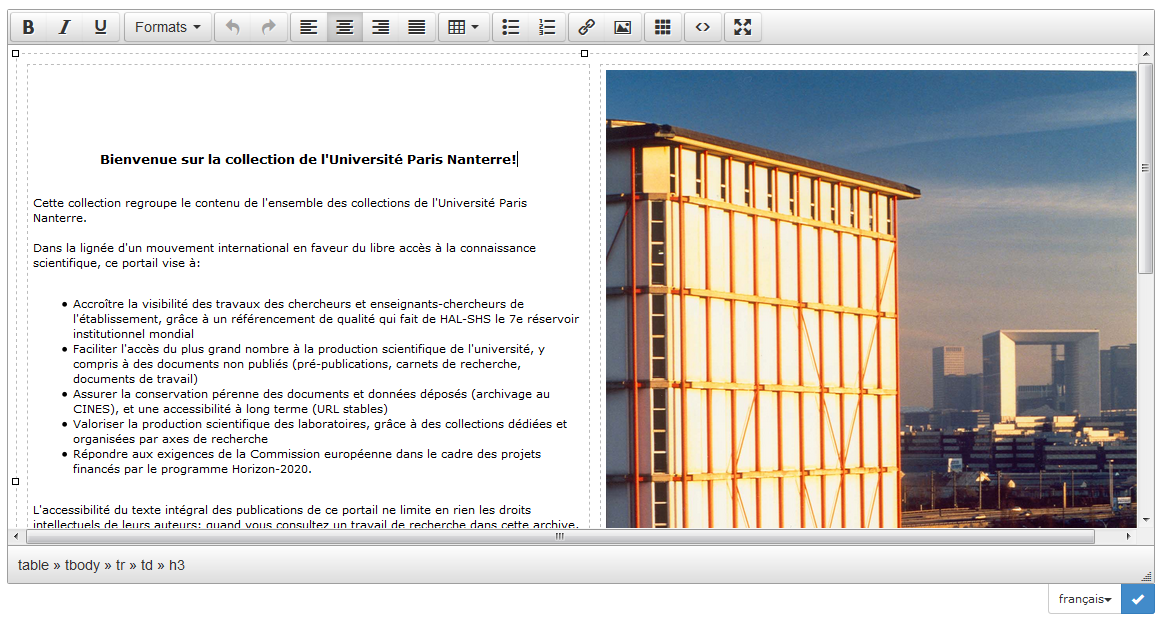Toggle fullscreen editor mode
Screen dimensions: 1162x620
click(743, 27)
